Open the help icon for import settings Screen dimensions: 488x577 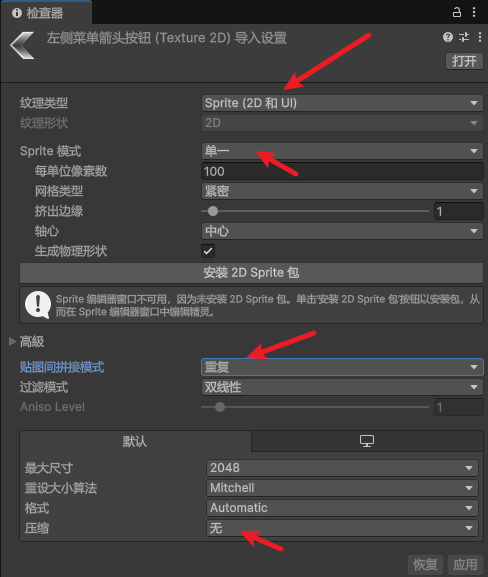point(448,37)
